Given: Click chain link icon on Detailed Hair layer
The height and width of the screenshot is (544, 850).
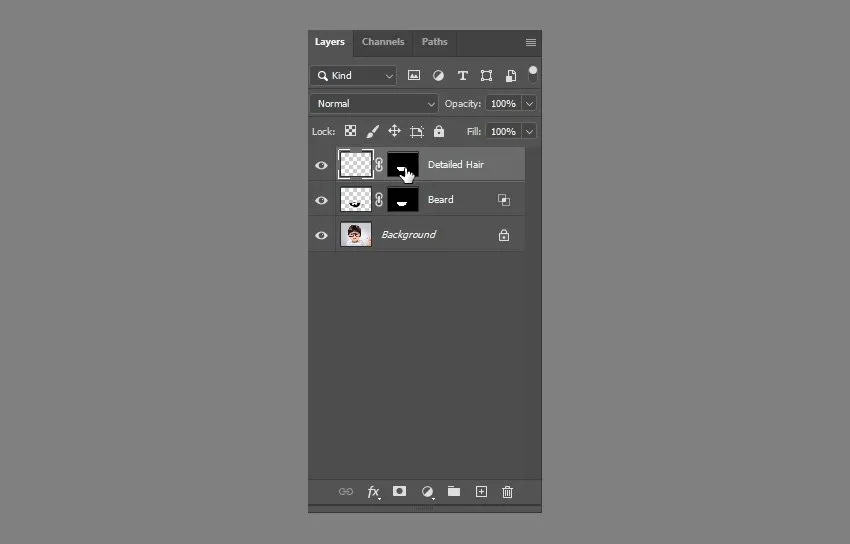Looking at the screenshot, I should [379, 164].
